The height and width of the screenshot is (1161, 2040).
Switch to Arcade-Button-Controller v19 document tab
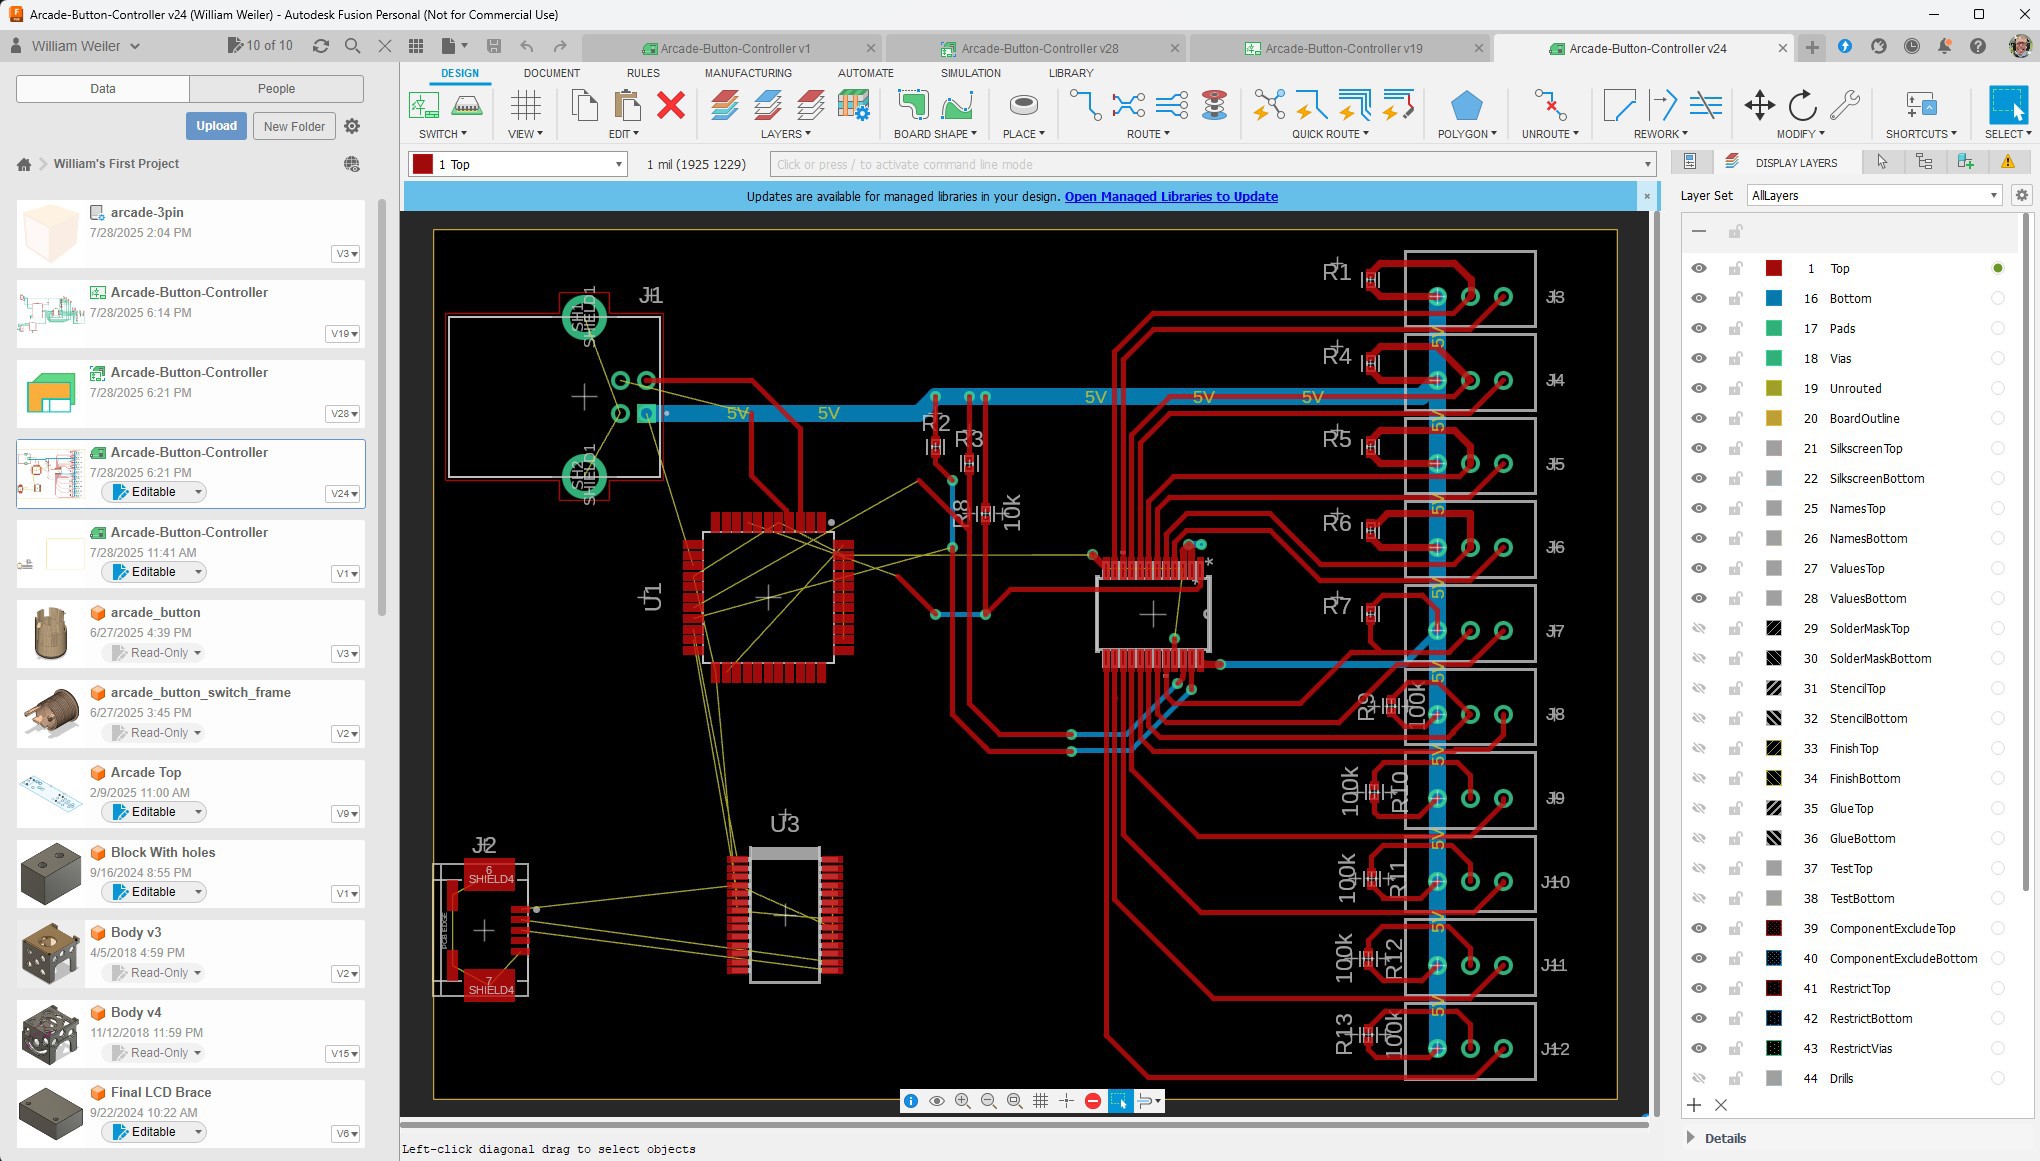(x=1343, y=48)
